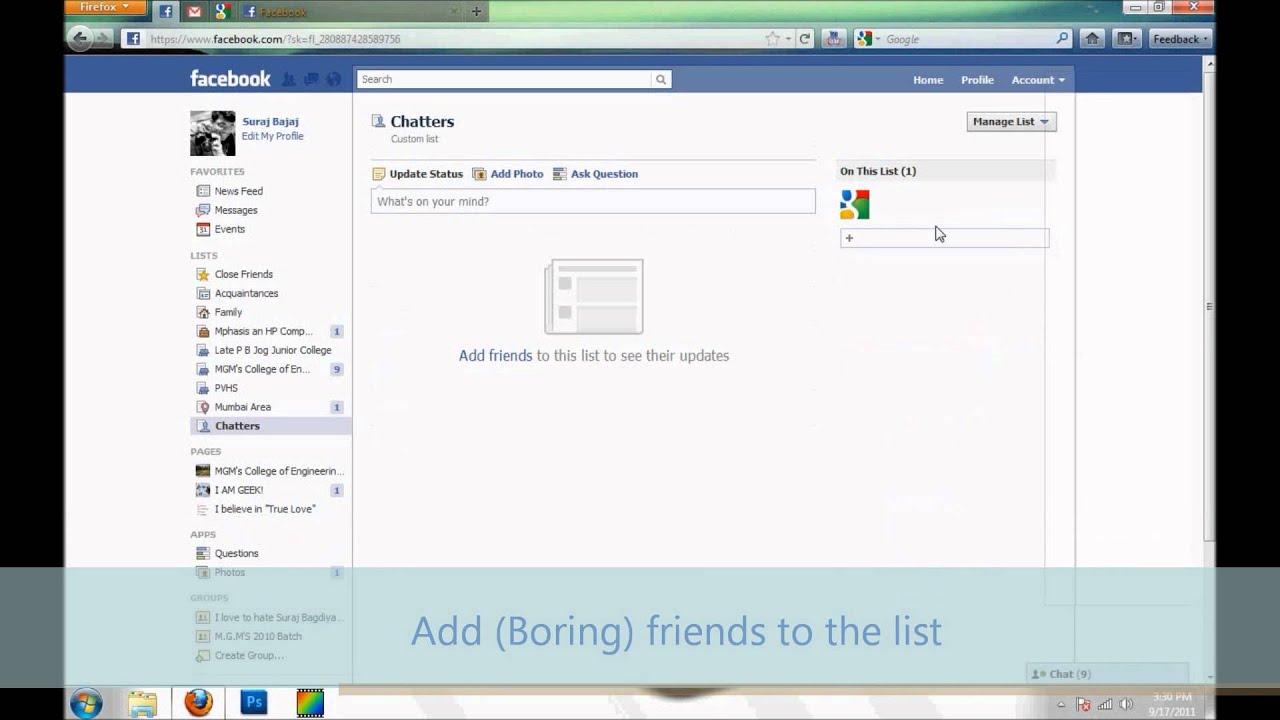Open MGM's College of En... list

(262, 369)
